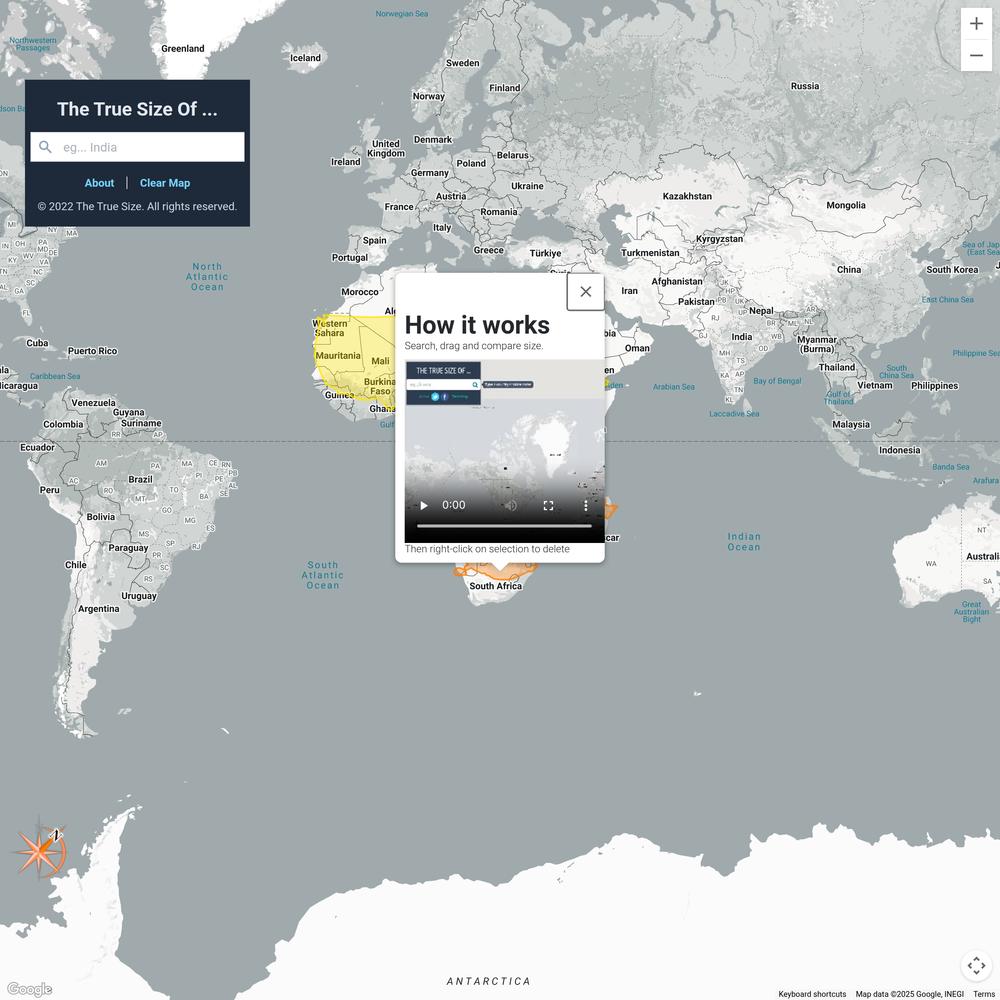
Task: Click the Mongolia label
Action: coord(846,205)
